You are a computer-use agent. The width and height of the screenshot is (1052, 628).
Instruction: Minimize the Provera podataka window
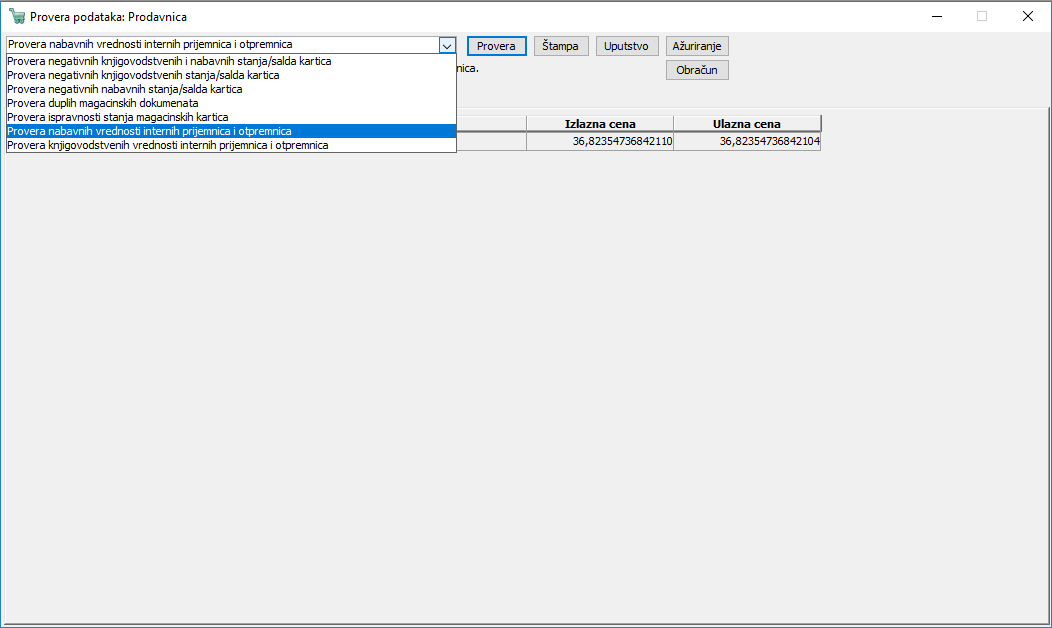937,16
